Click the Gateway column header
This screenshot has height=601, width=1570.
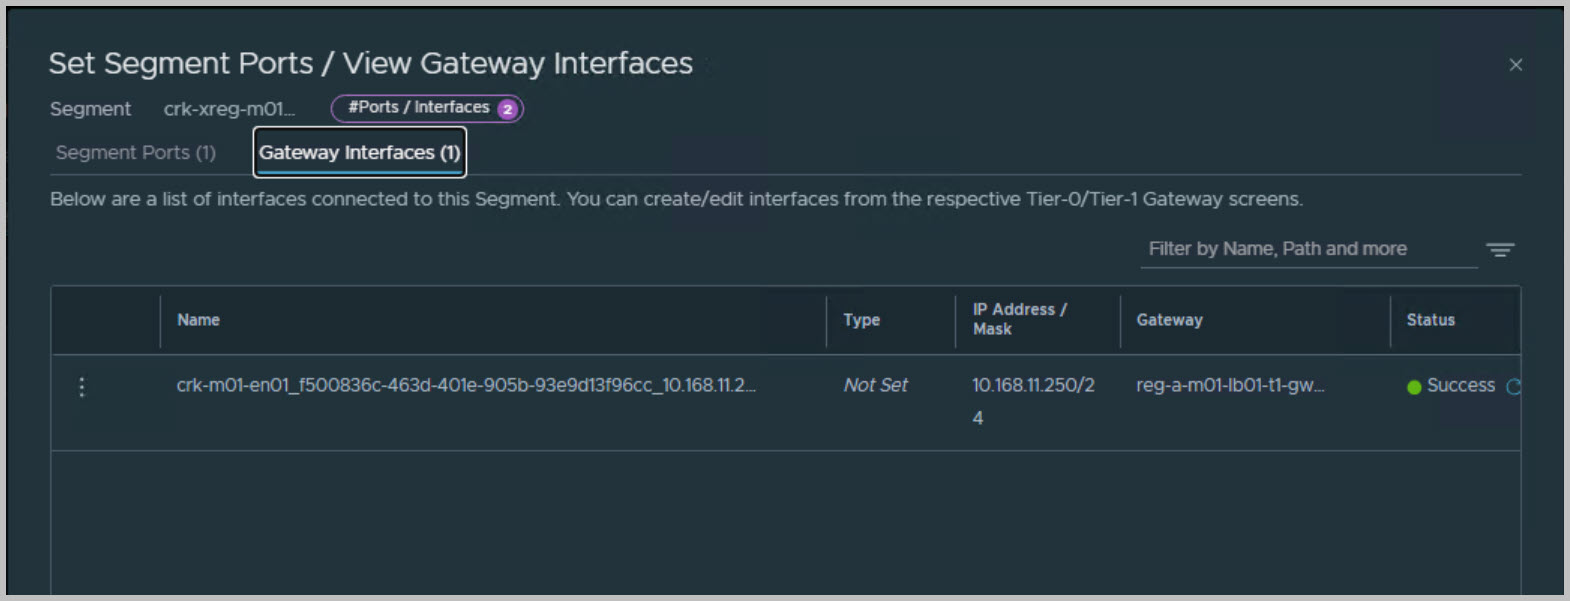pos(1169,320)
